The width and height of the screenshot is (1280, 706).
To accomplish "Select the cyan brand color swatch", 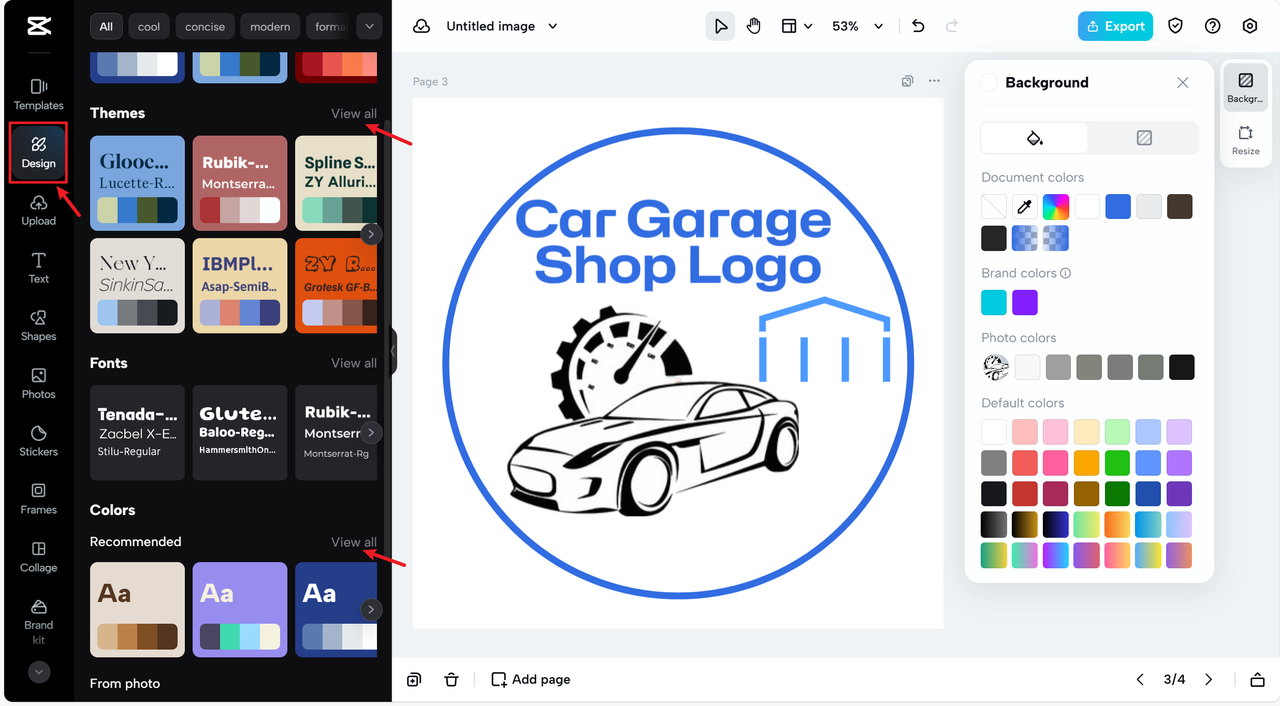I will pos(994,302).
